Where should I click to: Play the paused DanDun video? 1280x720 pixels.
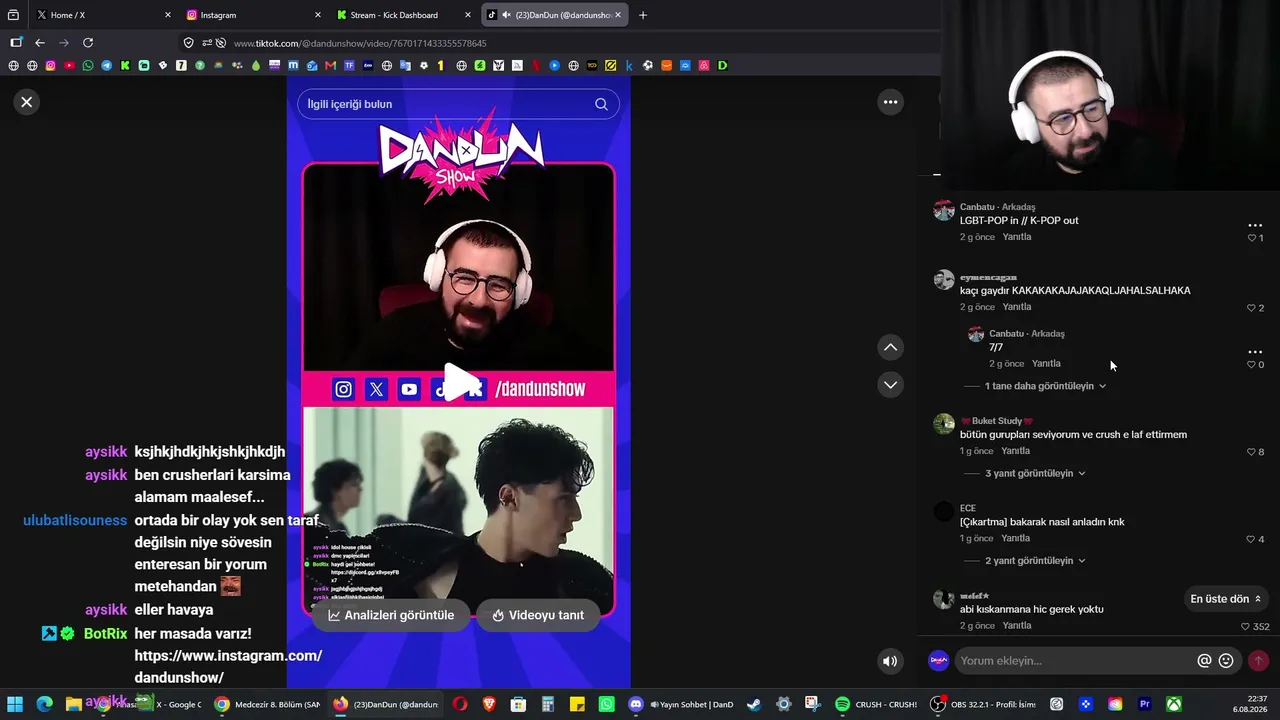pos(459,382)
